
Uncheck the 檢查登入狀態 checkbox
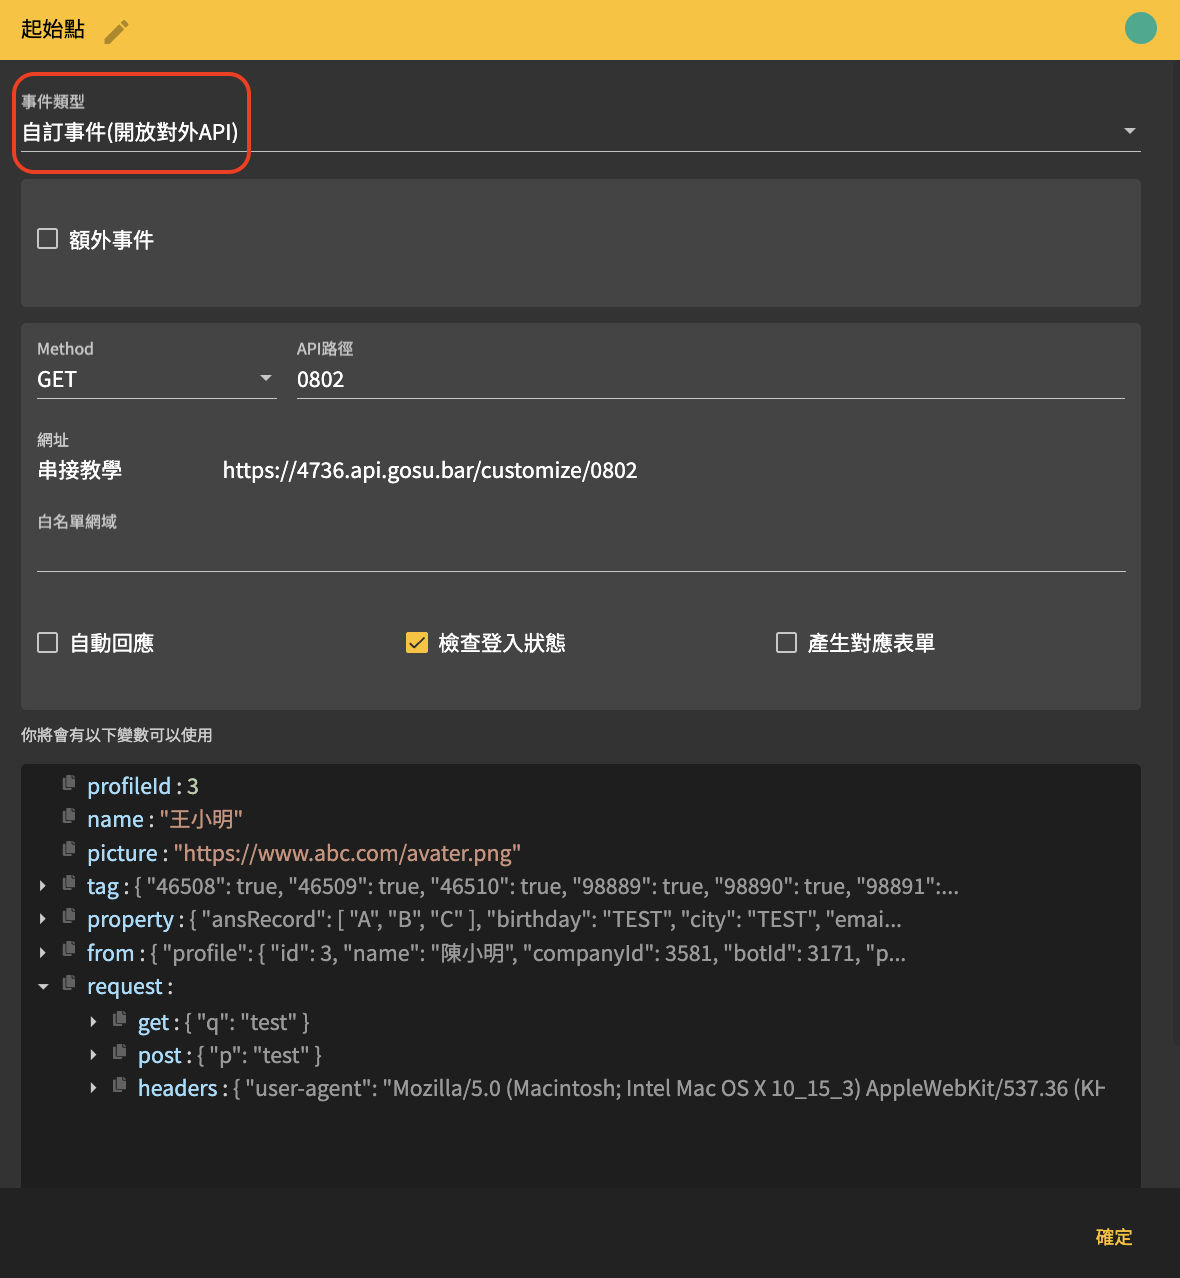(417, 642)
